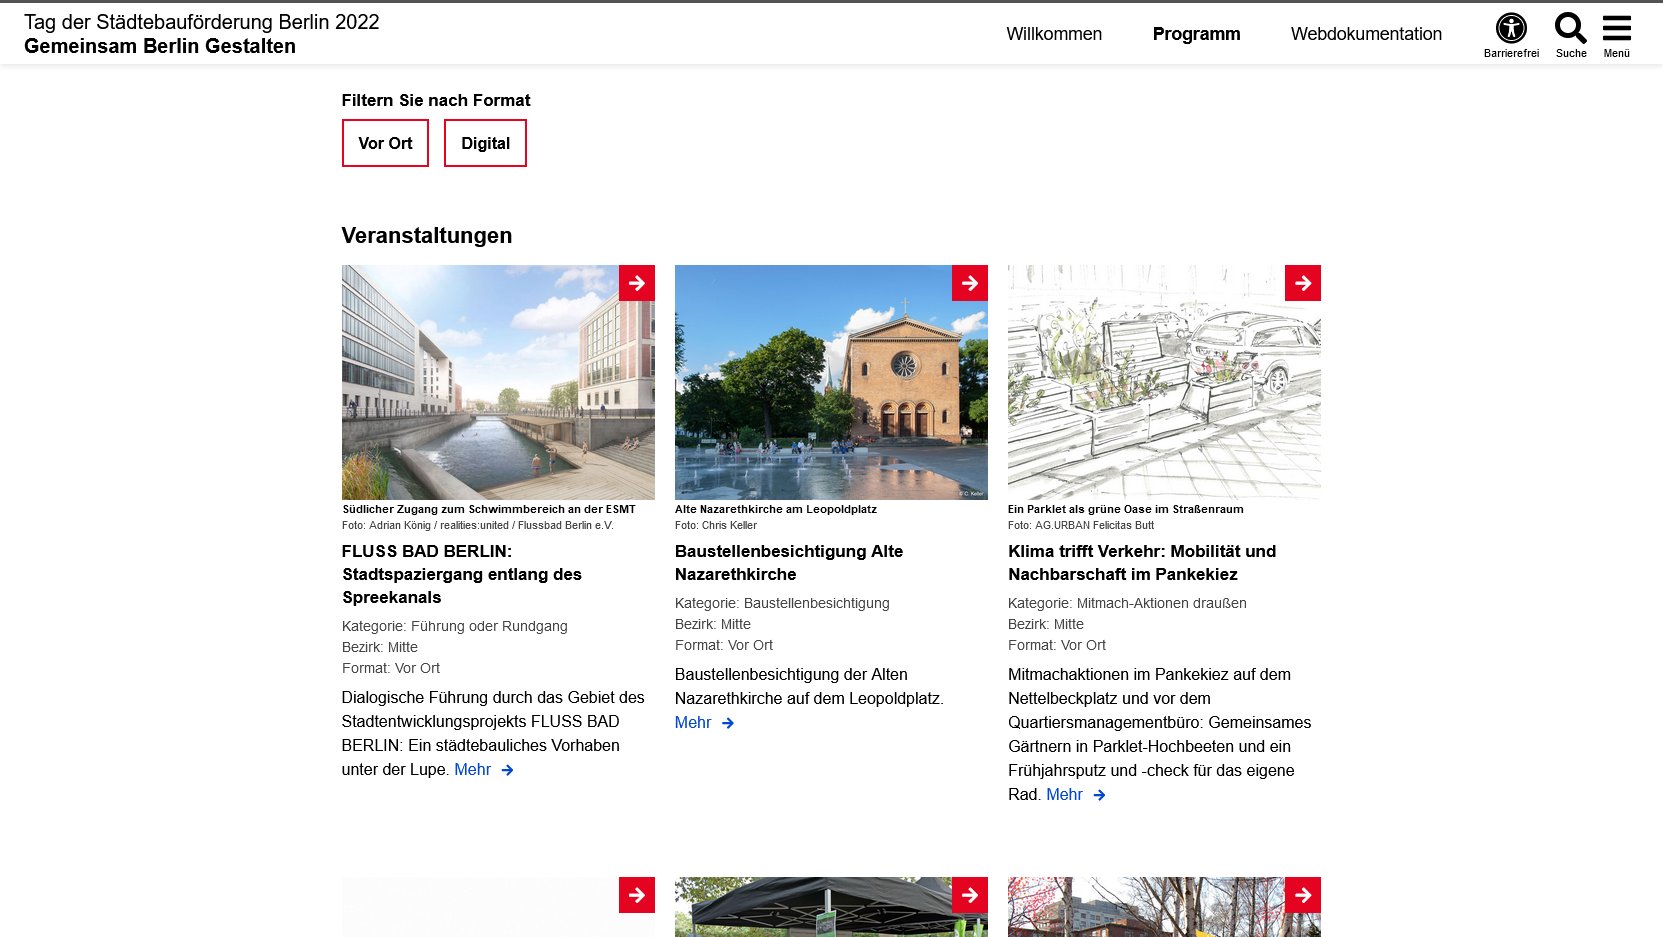
Task: Go to the Willkommen menu item
Action: coord(1054,34)
